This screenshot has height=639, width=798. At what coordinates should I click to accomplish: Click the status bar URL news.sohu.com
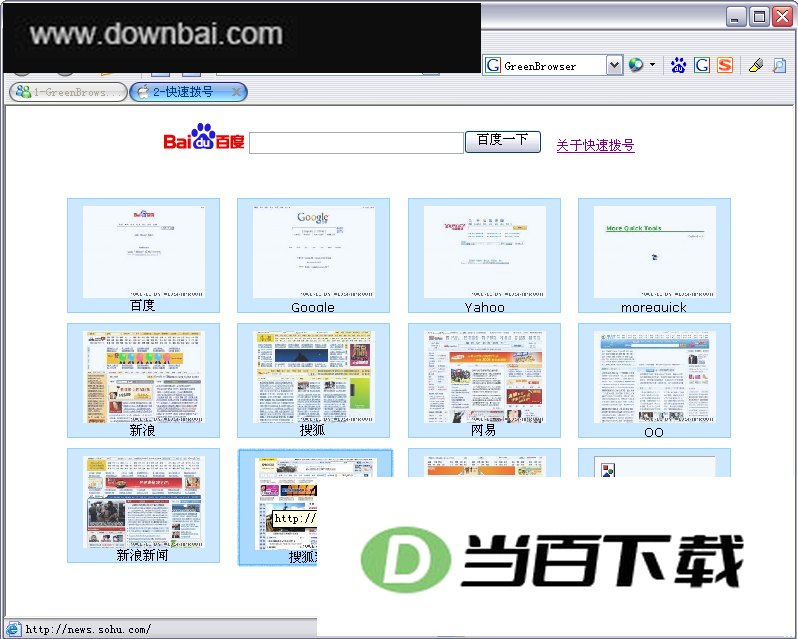click(88, 630)
